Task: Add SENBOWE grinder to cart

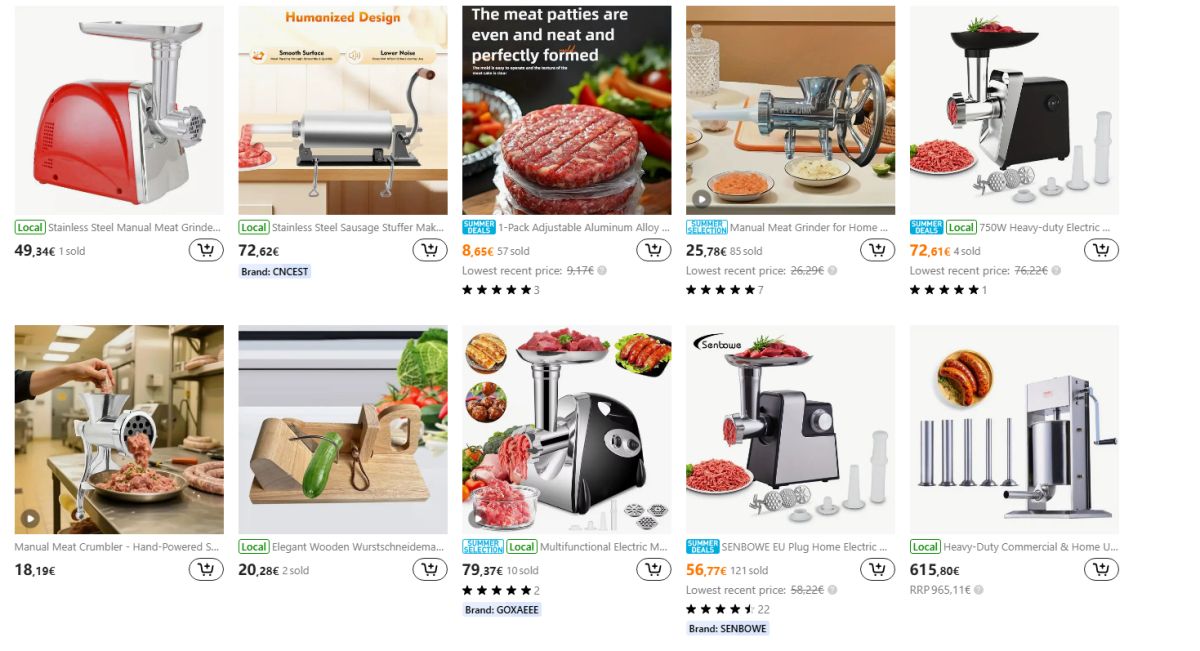Action: (877, 569)
